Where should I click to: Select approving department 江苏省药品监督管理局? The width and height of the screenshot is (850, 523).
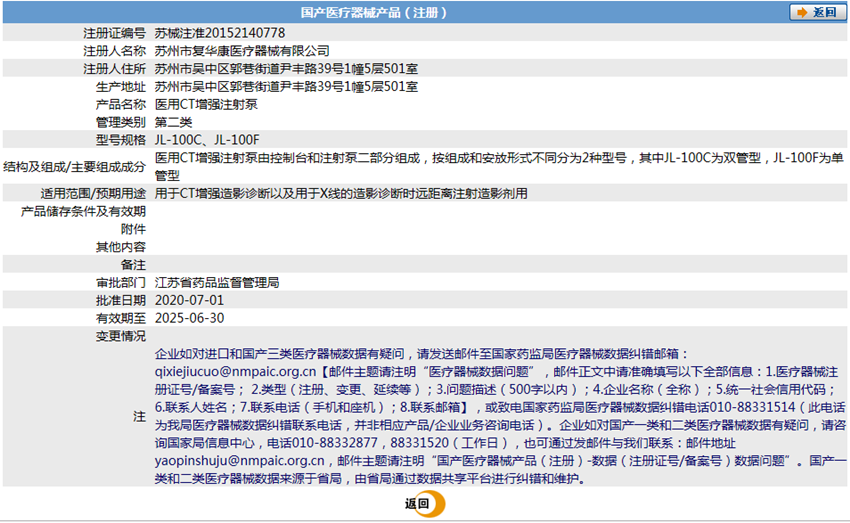(217, 282)
